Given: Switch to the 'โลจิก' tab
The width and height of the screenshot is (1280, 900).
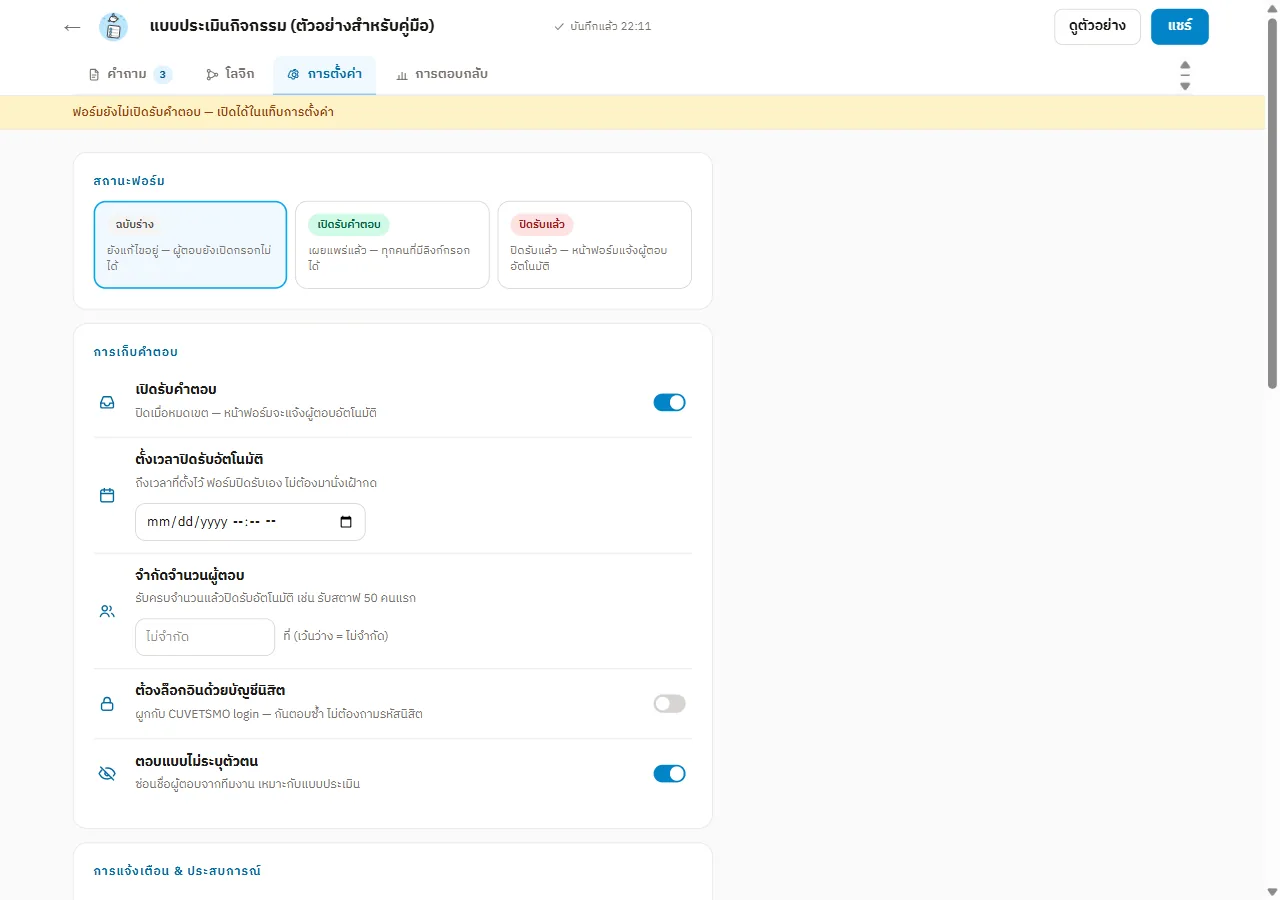Looking at the screenshot, I should [230, 75].
